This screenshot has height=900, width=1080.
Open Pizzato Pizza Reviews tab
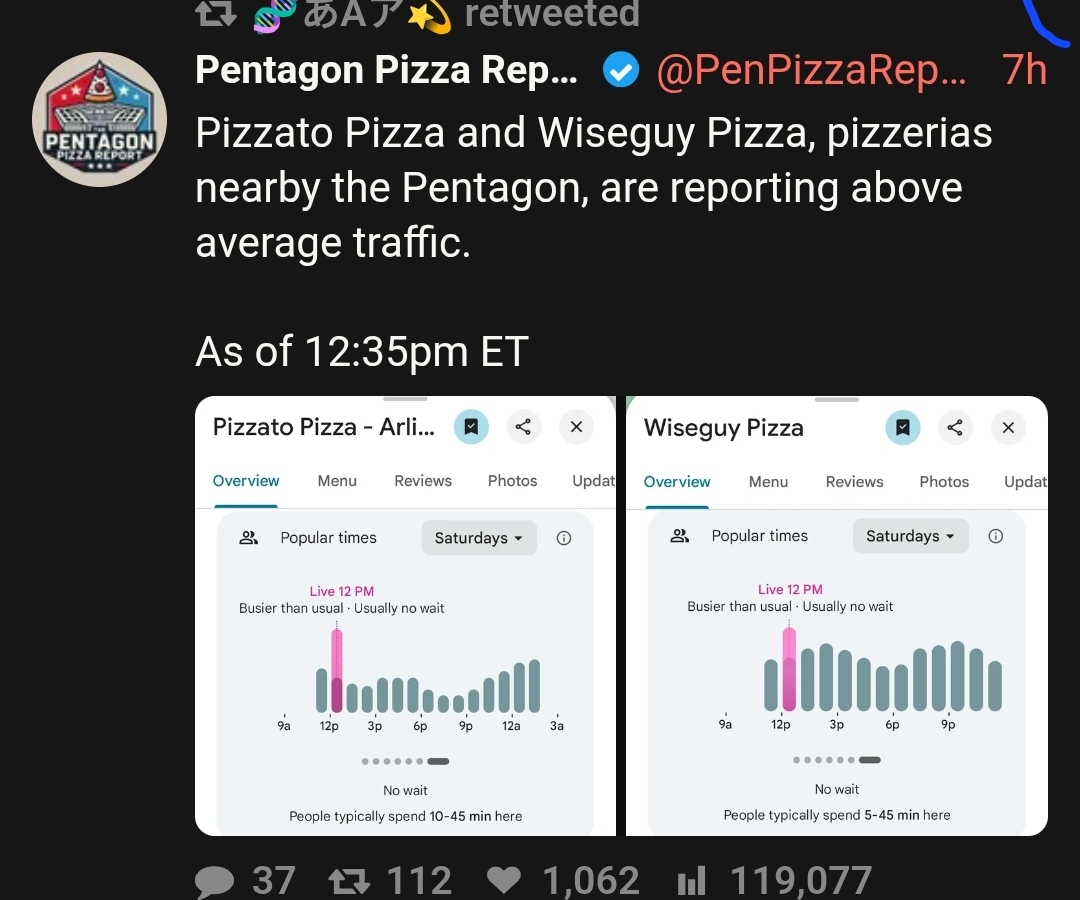coord(423,481)
